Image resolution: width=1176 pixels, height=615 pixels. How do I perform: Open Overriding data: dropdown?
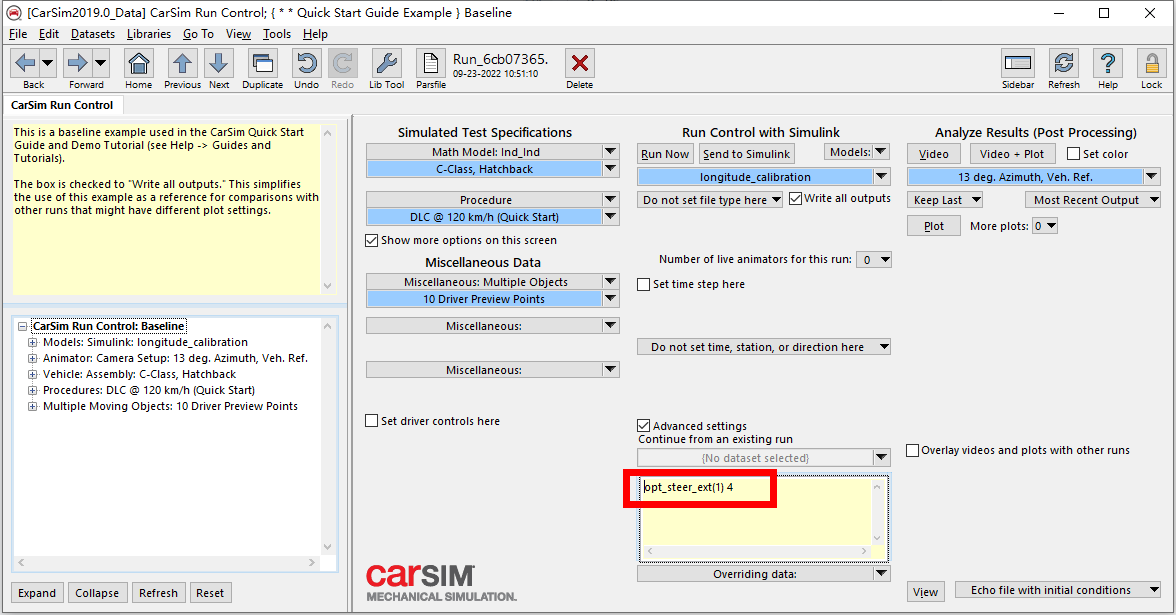(x=881, y=574)
